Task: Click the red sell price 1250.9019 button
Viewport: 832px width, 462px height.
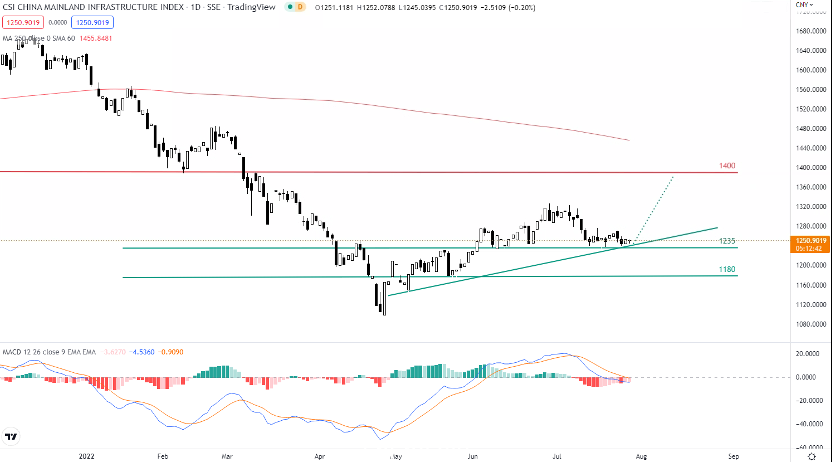Action: pyautogui.click(x=23, y=22)
